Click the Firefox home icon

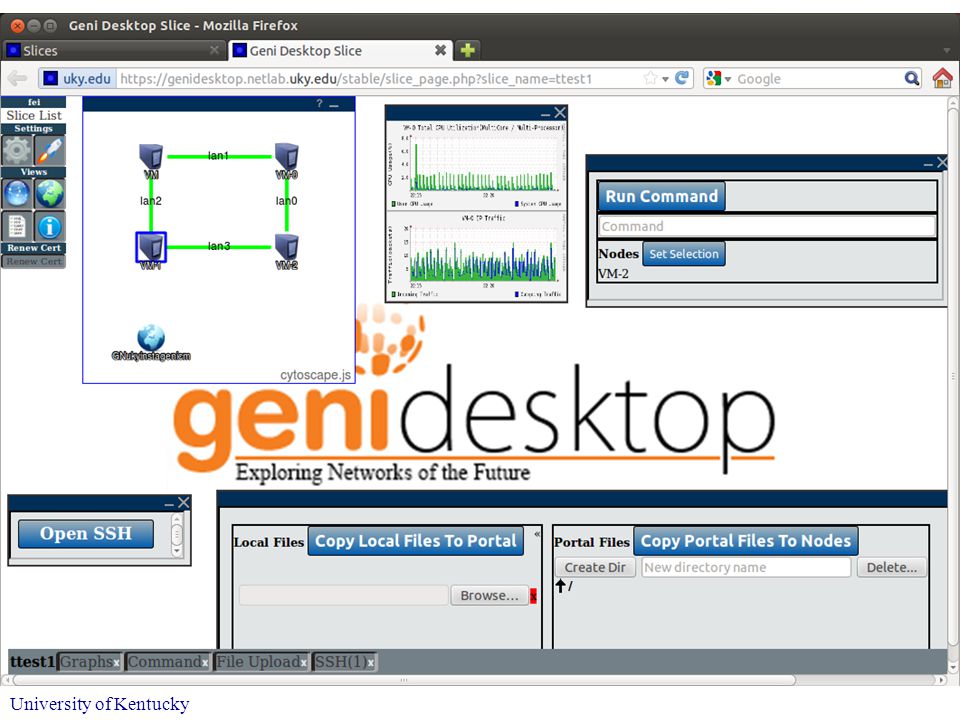click(x=942, y=78)
